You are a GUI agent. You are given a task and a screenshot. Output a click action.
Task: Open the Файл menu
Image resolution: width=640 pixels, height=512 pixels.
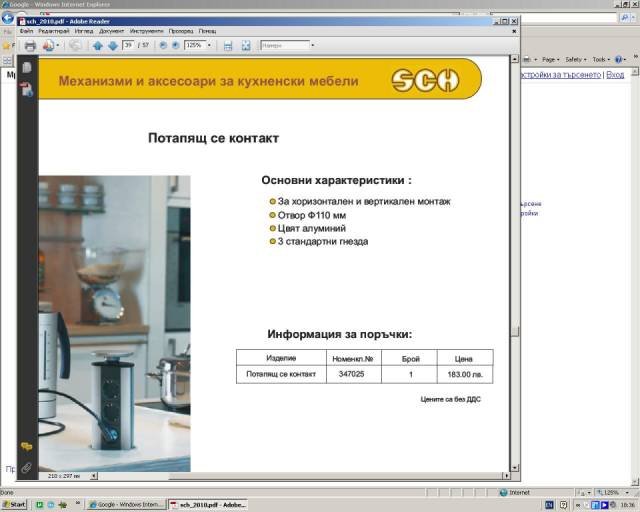(26, 32)
